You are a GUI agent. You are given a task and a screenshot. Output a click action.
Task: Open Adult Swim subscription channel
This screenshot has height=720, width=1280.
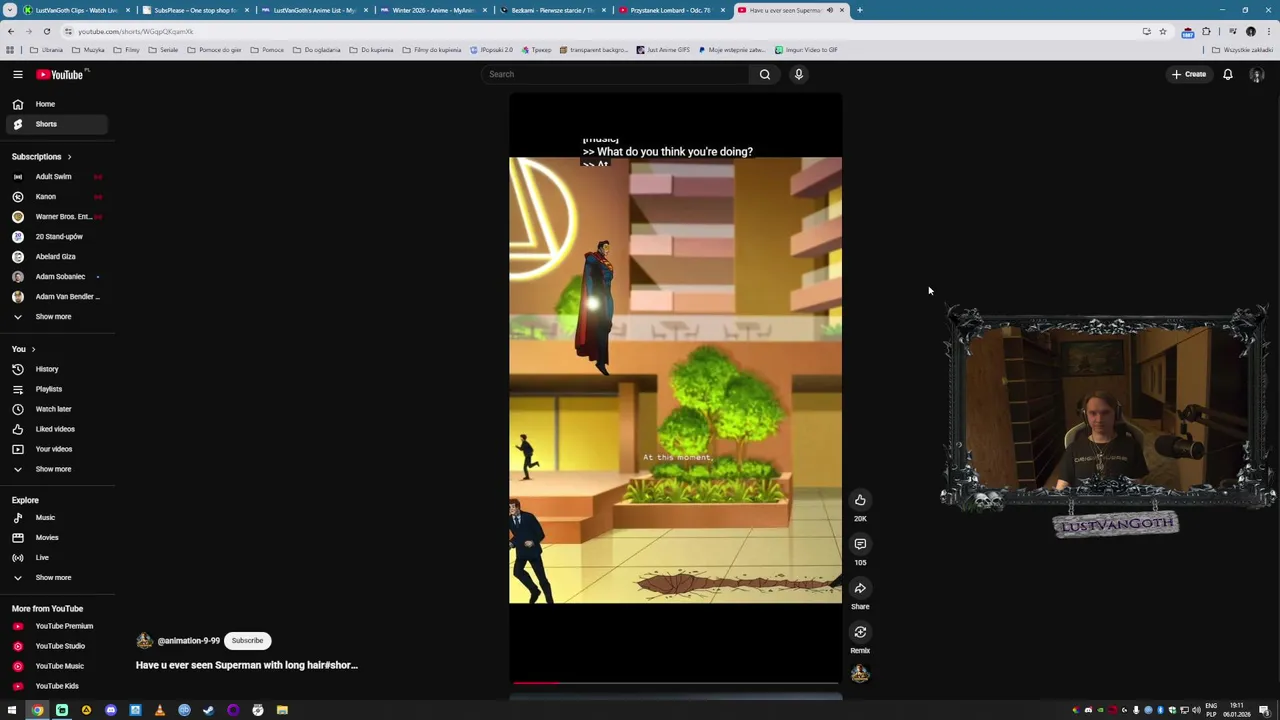tap(54, 177)
